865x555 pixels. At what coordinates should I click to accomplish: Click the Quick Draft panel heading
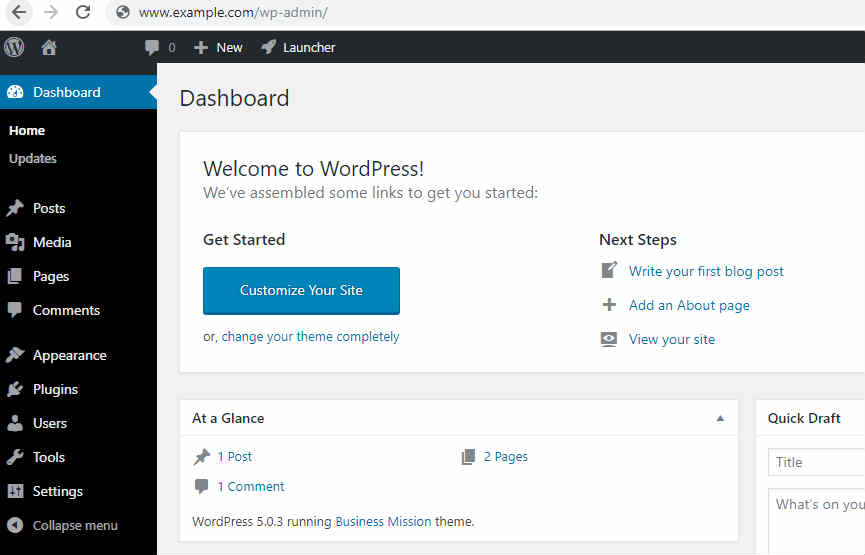click(x=804, y=418)
